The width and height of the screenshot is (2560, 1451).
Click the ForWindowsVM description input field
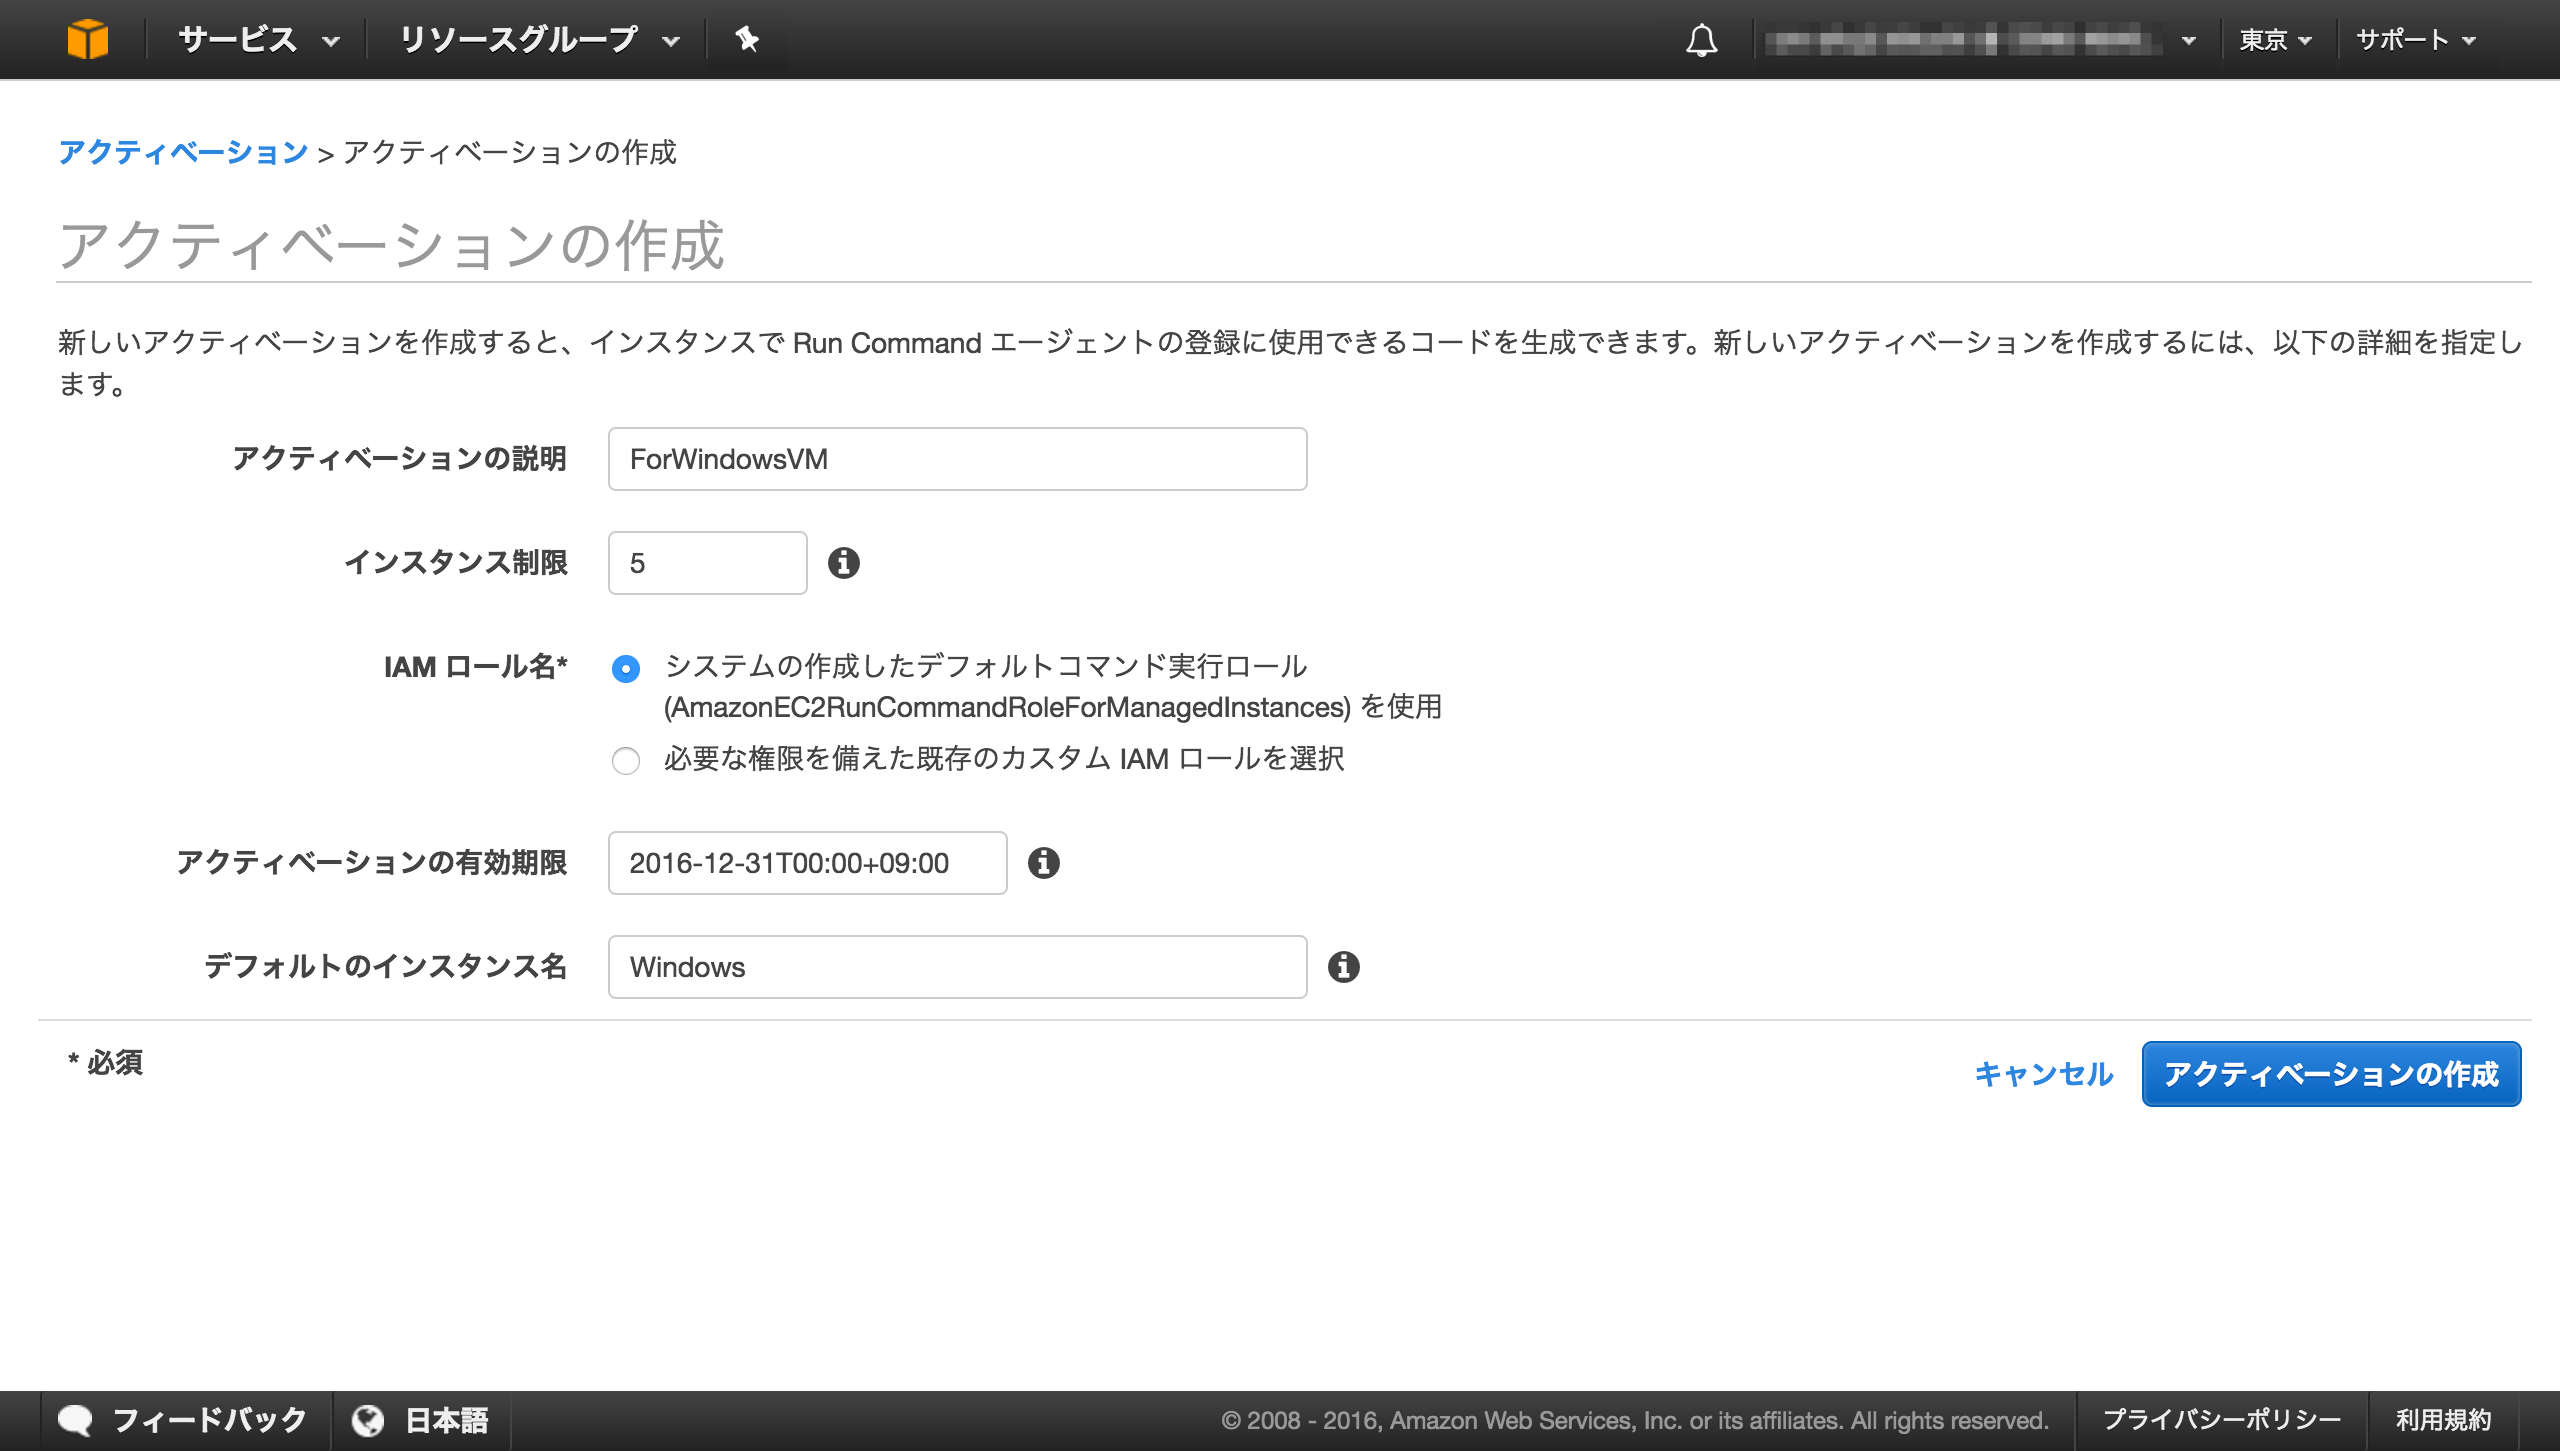(956, 459)
